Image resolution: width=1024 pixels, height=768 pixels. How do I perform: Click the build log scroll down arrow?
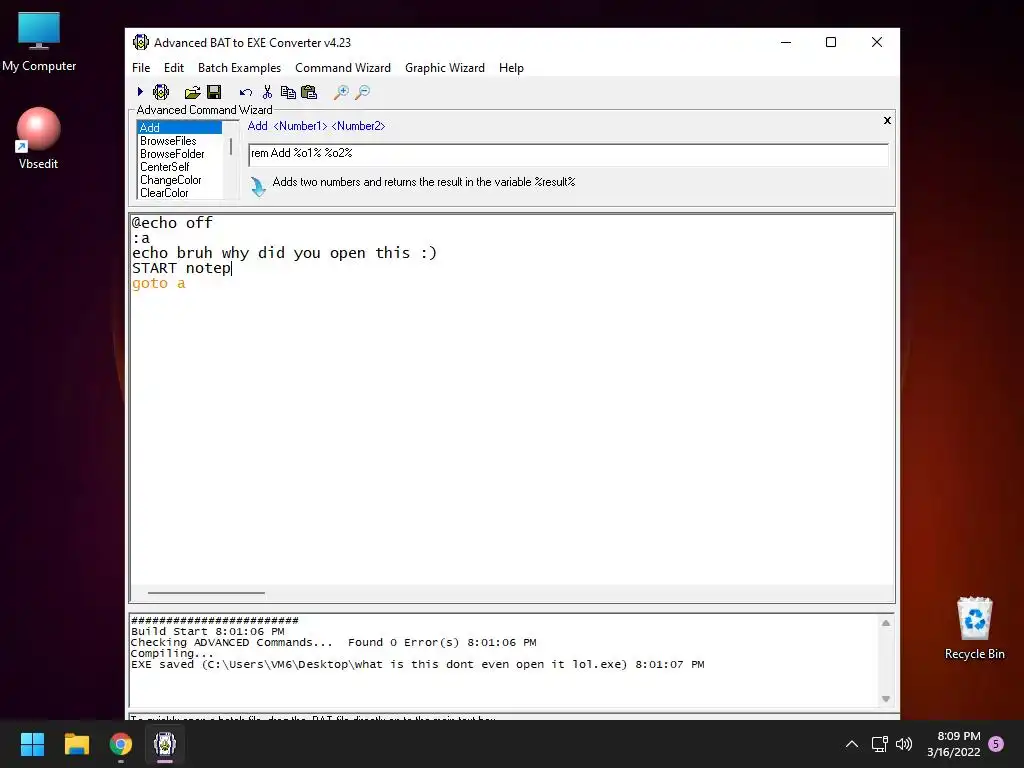(886, 699)
